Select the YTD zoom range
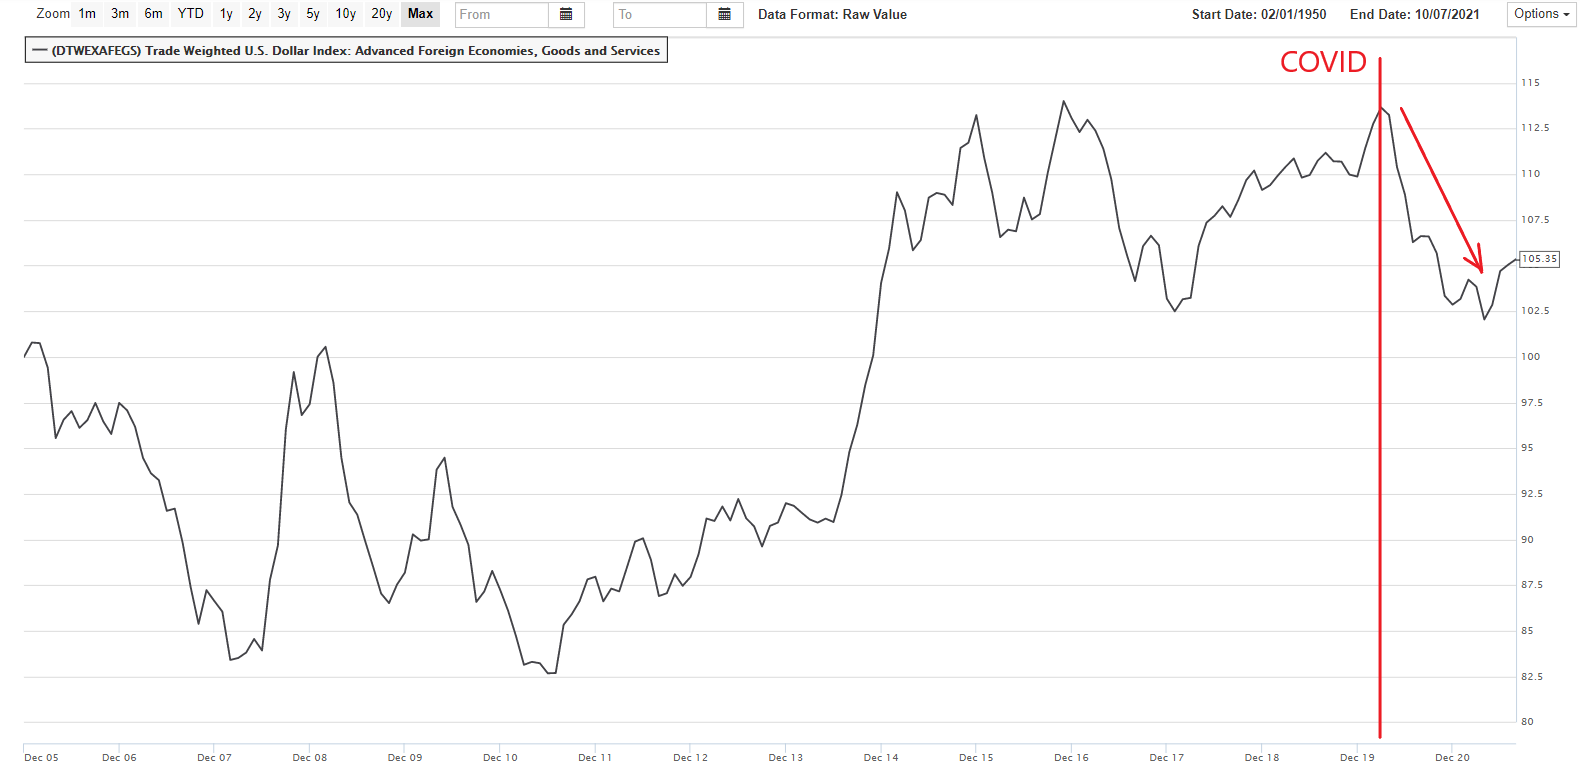This screenshot has height=780, width=1580. tap(191, 14)
